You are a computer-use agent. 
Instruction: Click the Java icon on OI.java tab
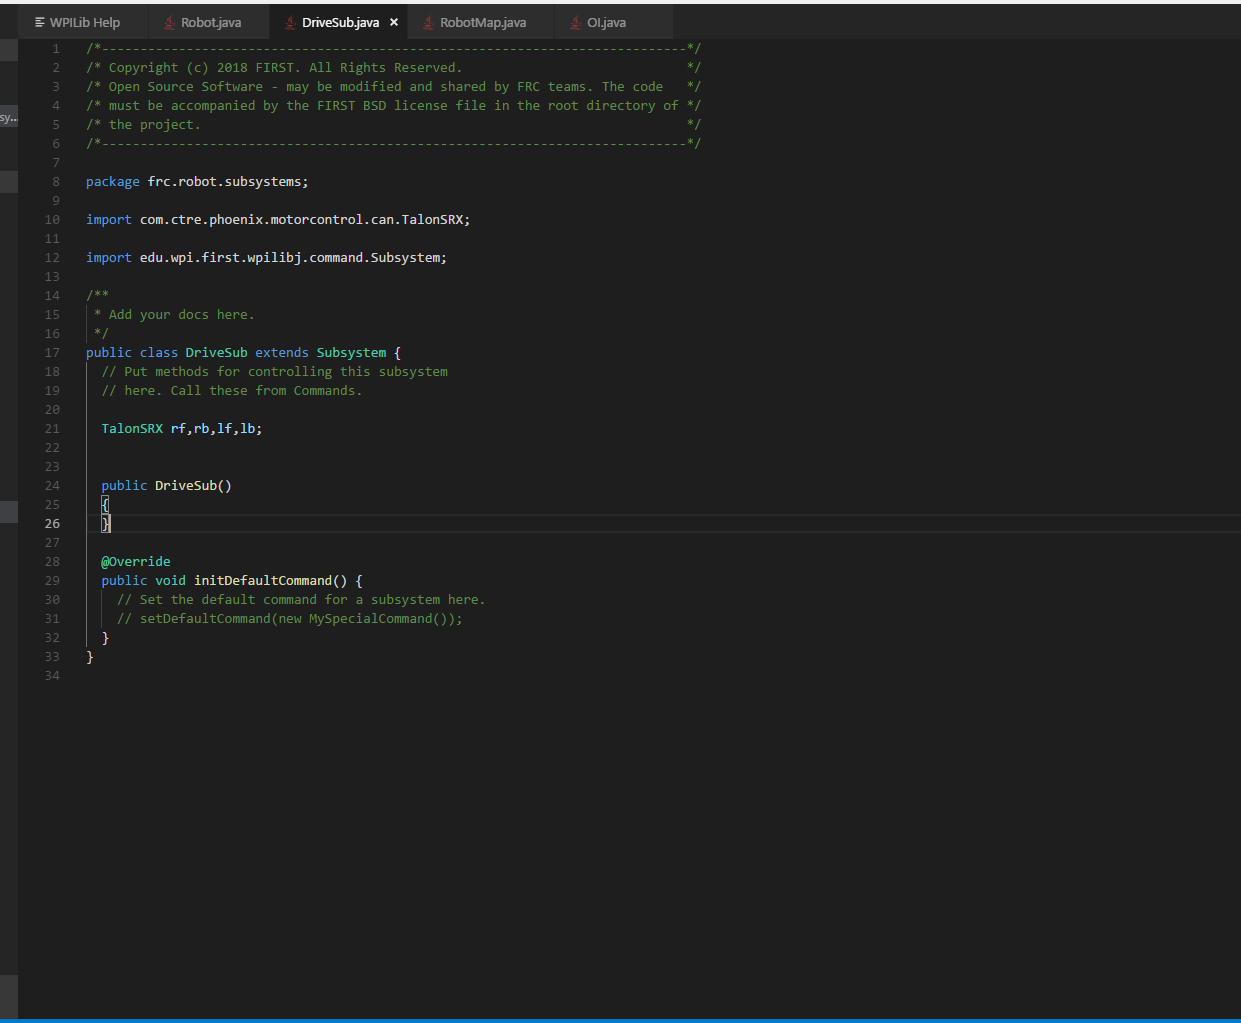(575, 23)
